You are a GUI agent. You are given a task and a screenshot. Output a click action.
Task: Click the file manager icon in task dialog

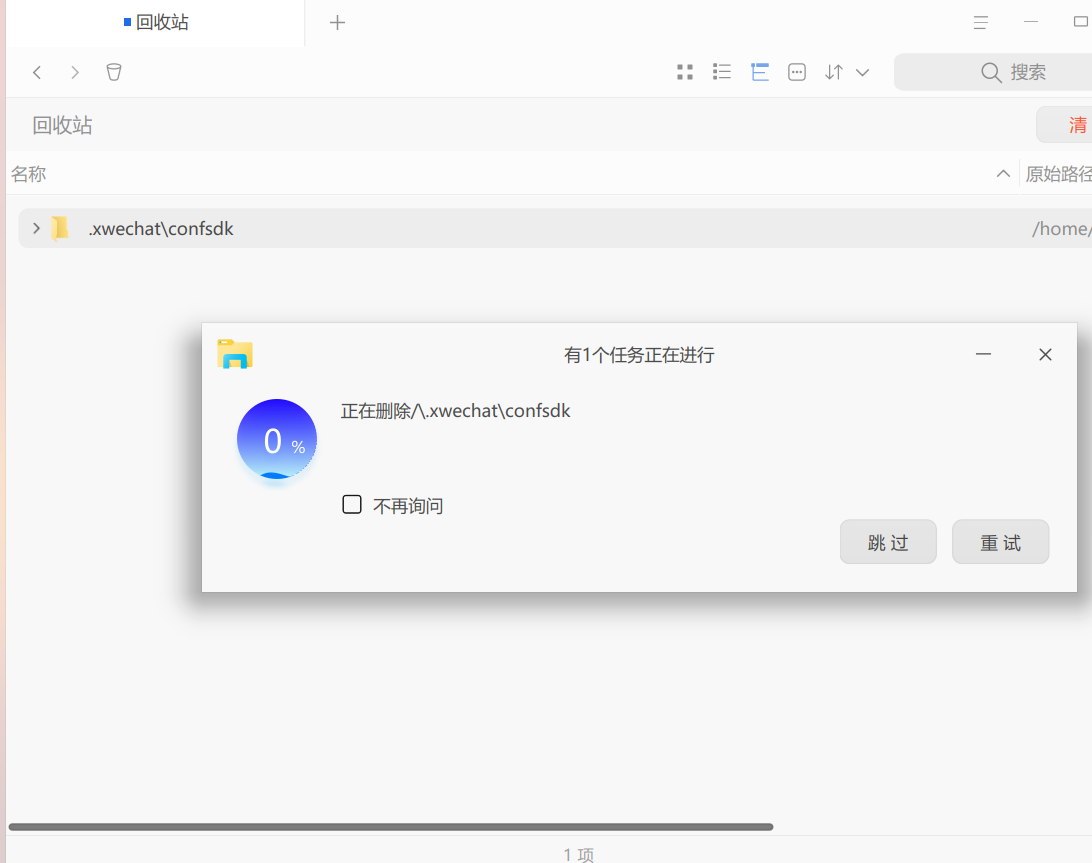pyautogui.click(x=235, y=354)
